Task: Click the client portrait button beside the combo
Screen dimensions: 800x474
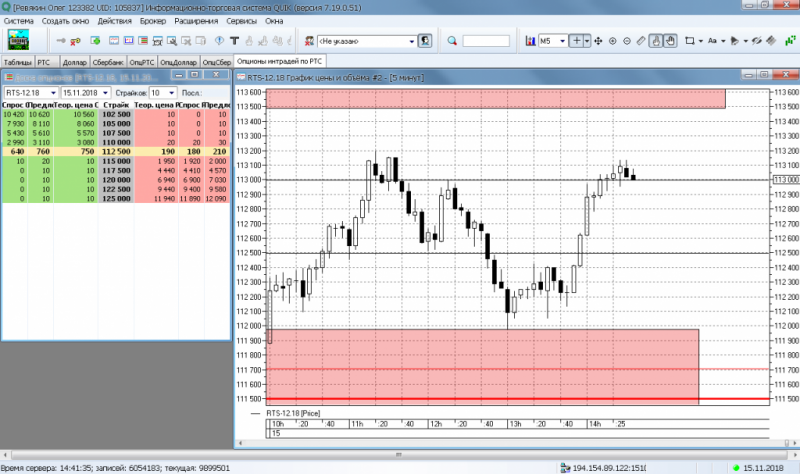Action: (425, 41)
